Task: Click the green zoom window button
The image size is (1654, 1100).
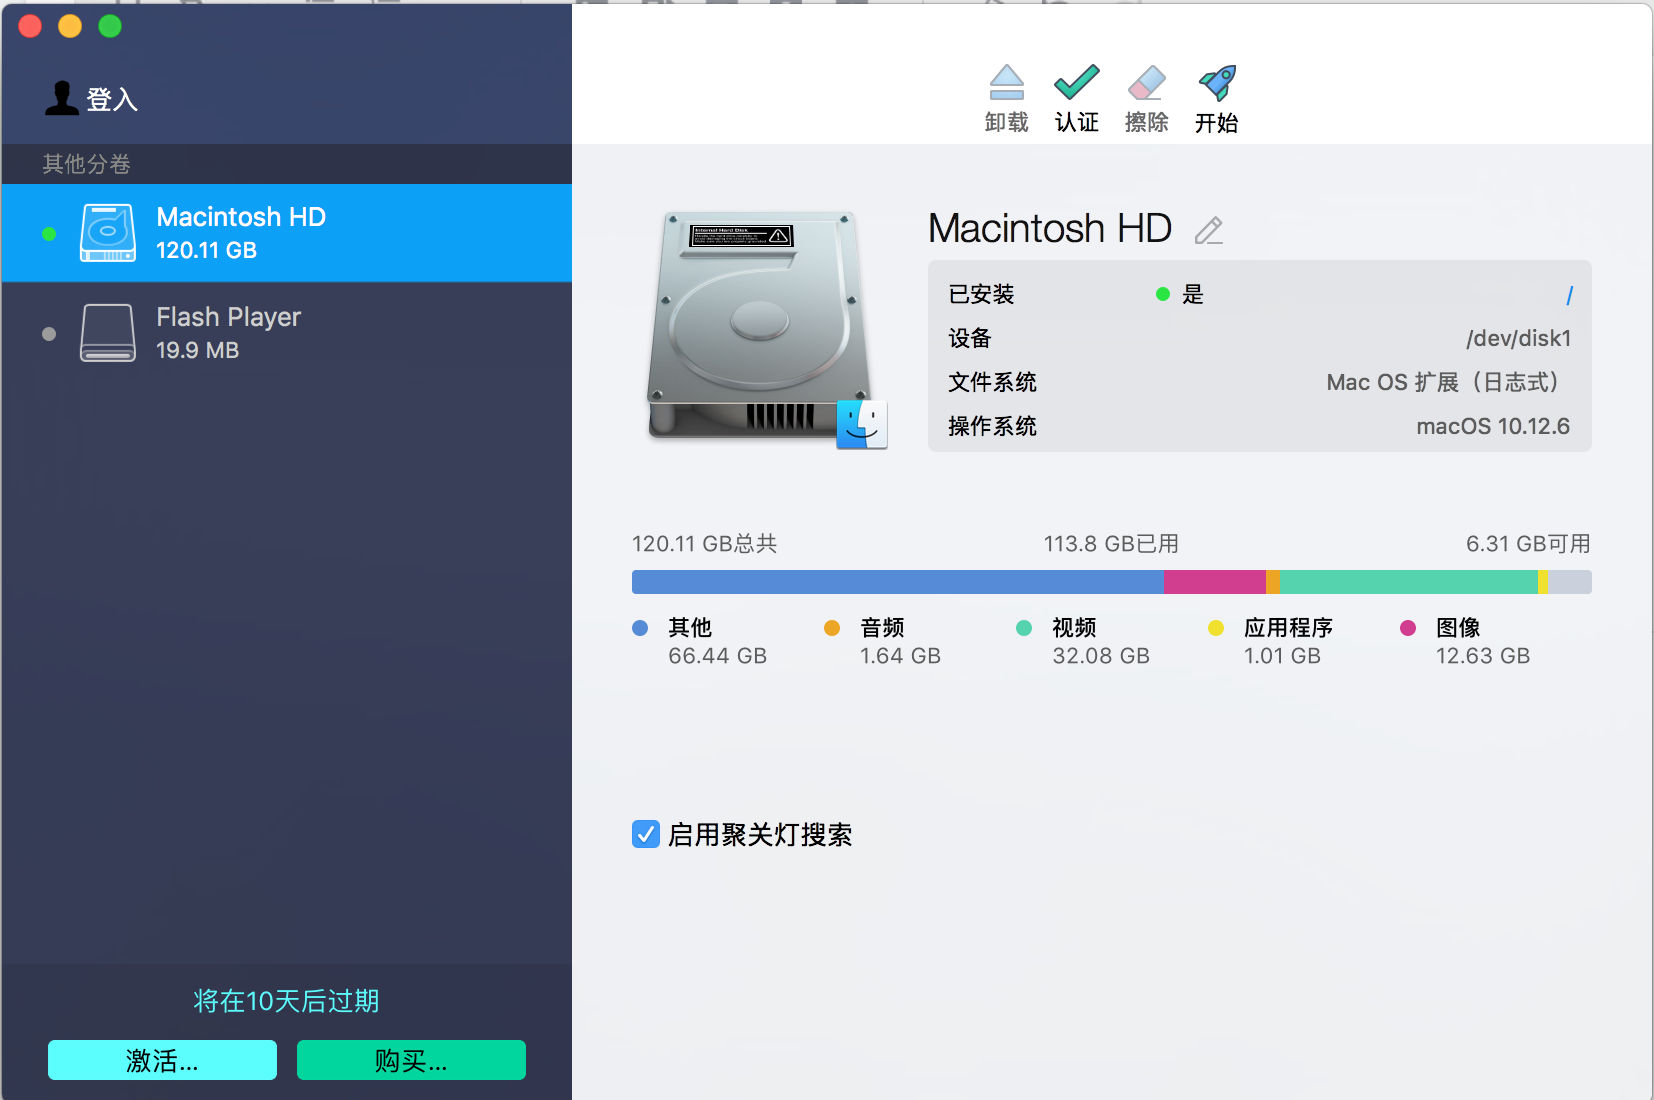Action: coord(110,26)
